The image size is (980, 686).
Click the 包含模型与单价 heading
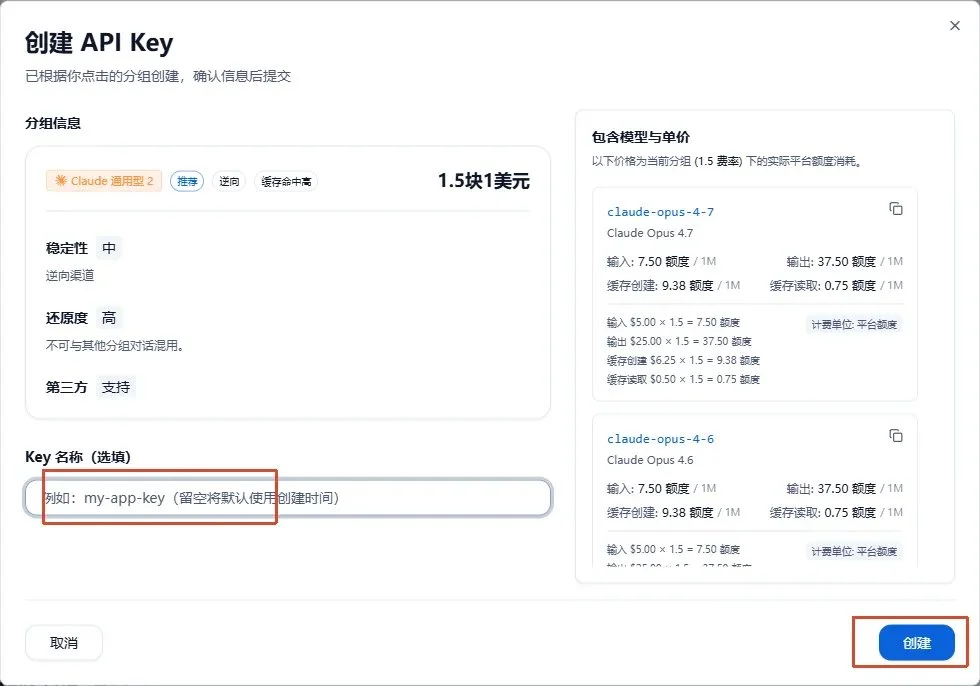(641, 137)
